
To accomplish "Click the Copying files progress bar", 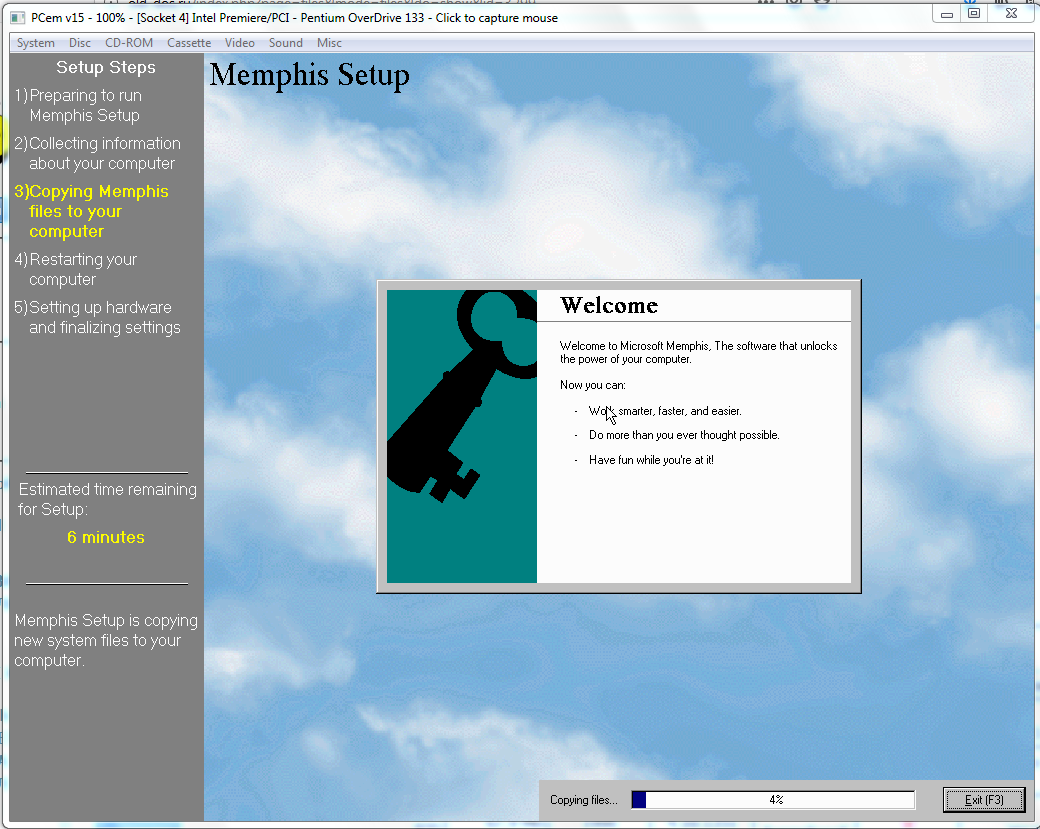I will point(773,800).
